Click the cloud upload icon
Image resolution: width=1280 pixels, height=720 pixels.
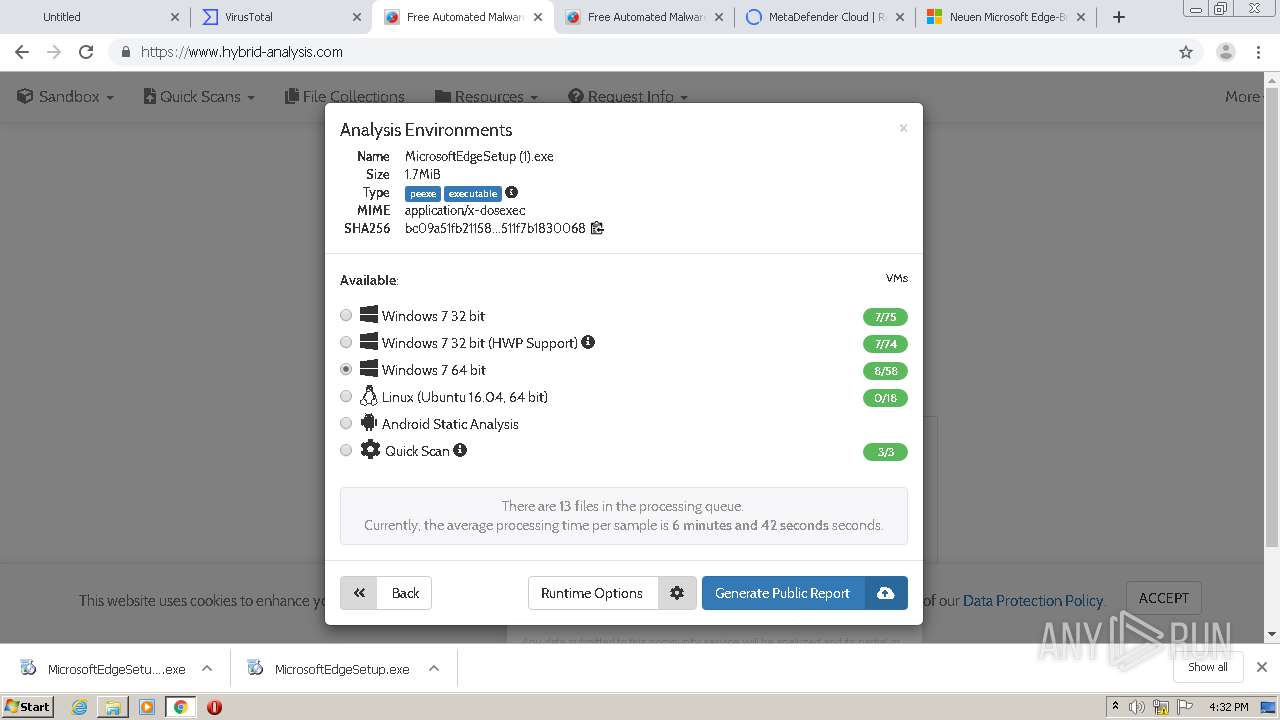click(x=886, y=593)
